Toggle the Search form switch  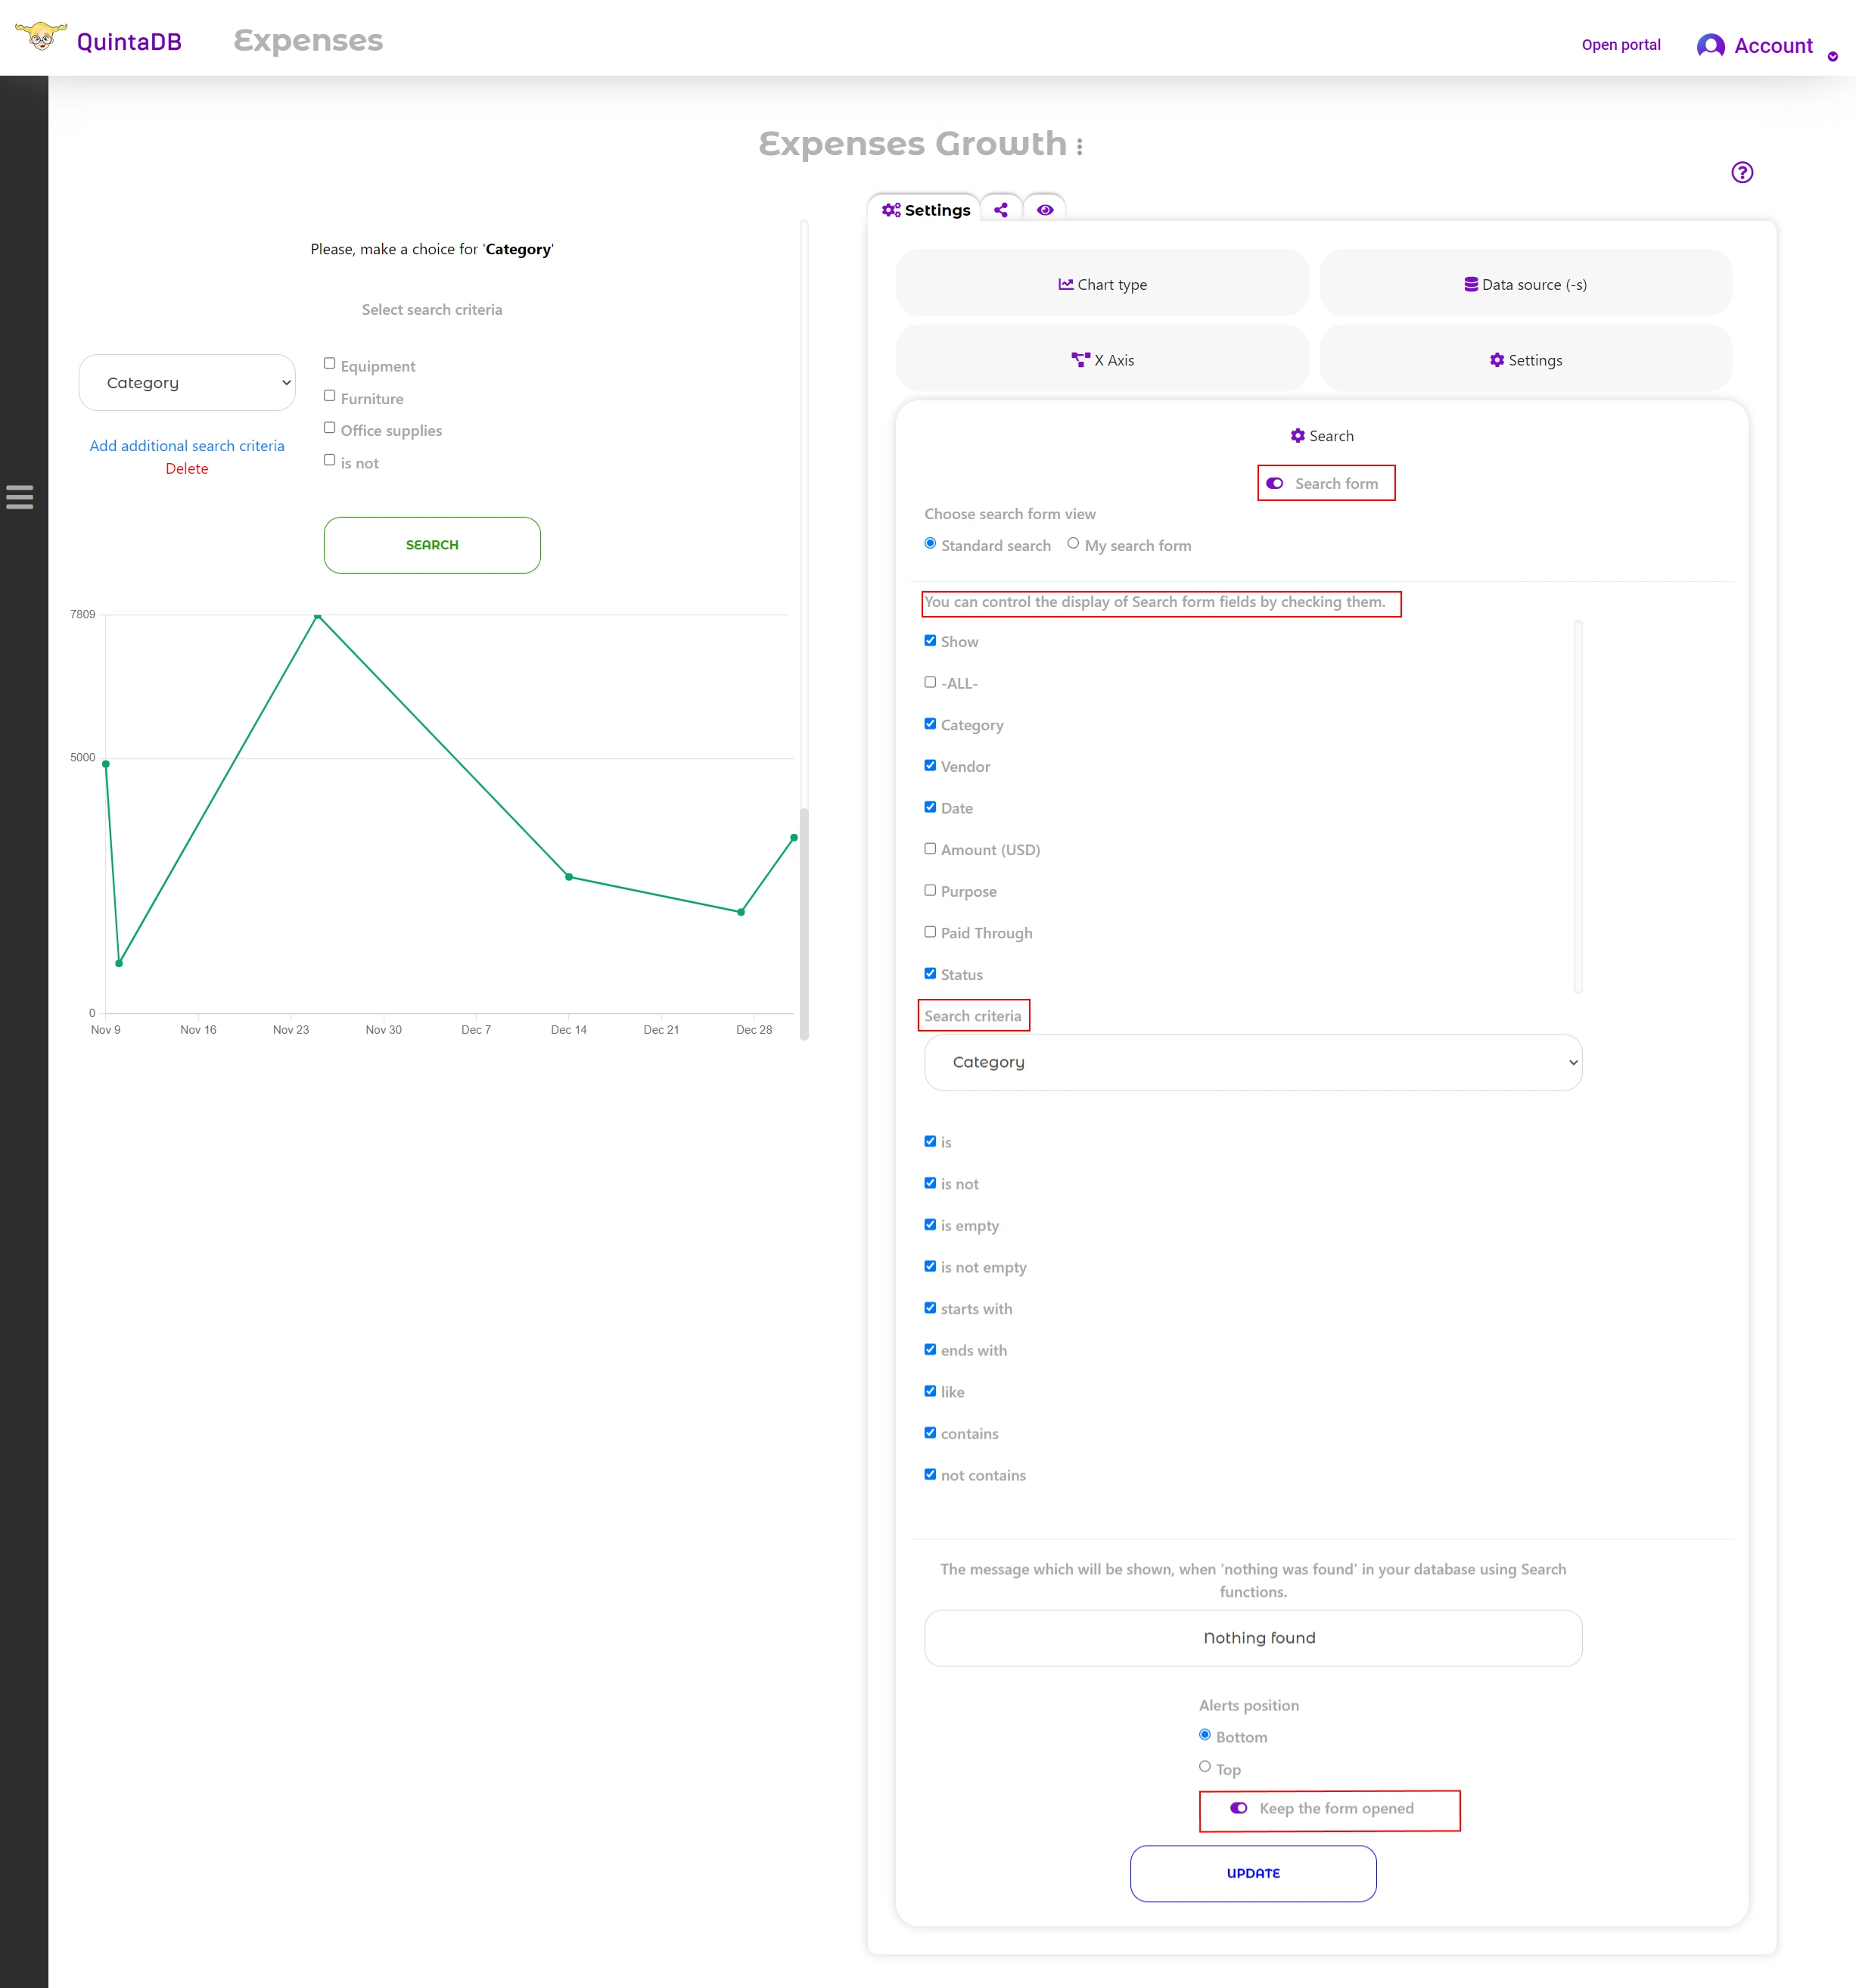(1275, 483)
